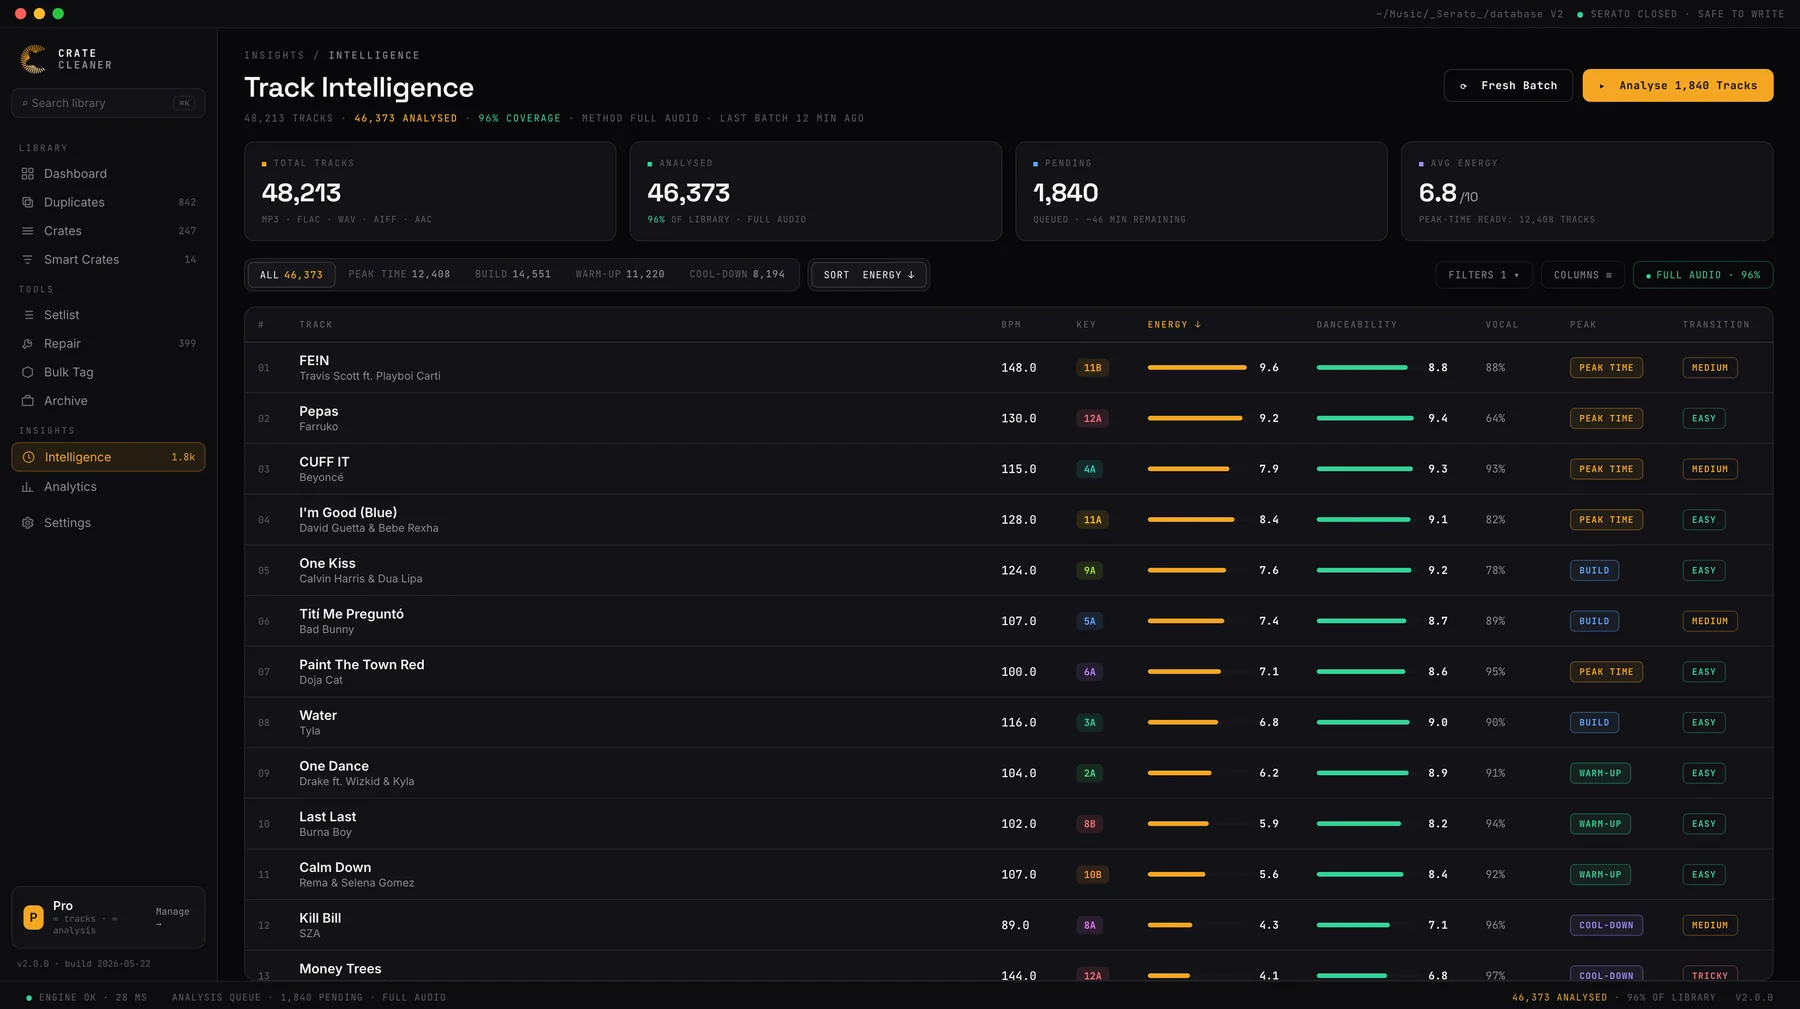Image resolution: width=1800 pixels, height=1009 pixels.
Task: Select the All 46,373 tab
Action: click(x=291, y=275)
